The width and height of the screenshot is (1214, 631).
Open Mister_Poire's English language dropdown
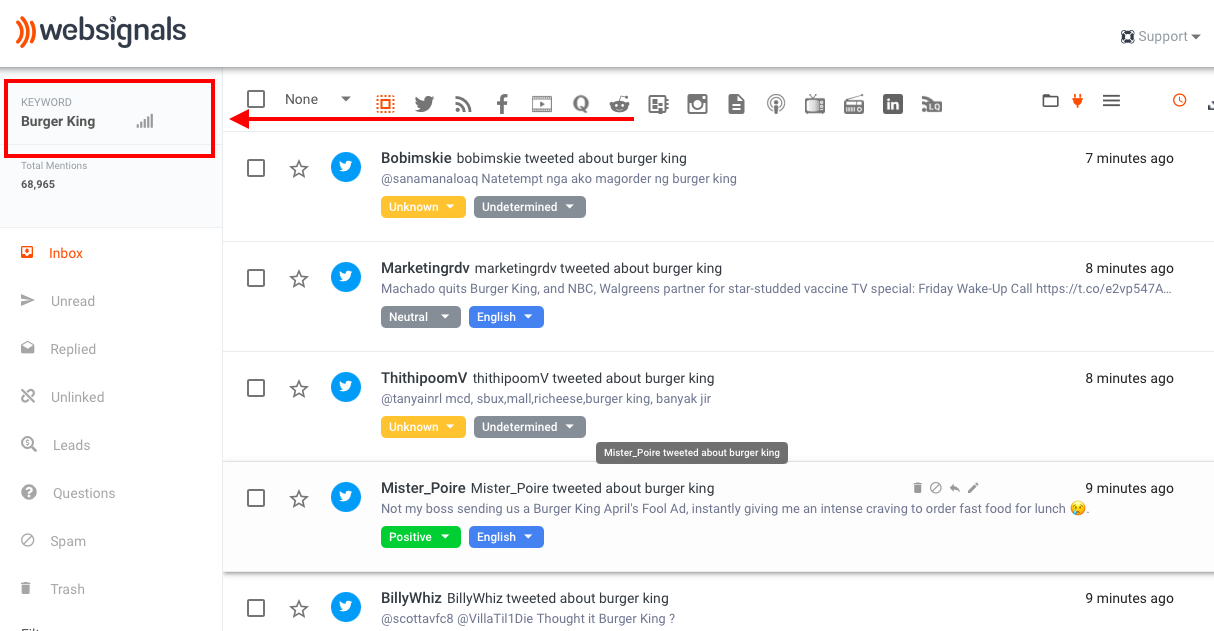click(506, 537)
